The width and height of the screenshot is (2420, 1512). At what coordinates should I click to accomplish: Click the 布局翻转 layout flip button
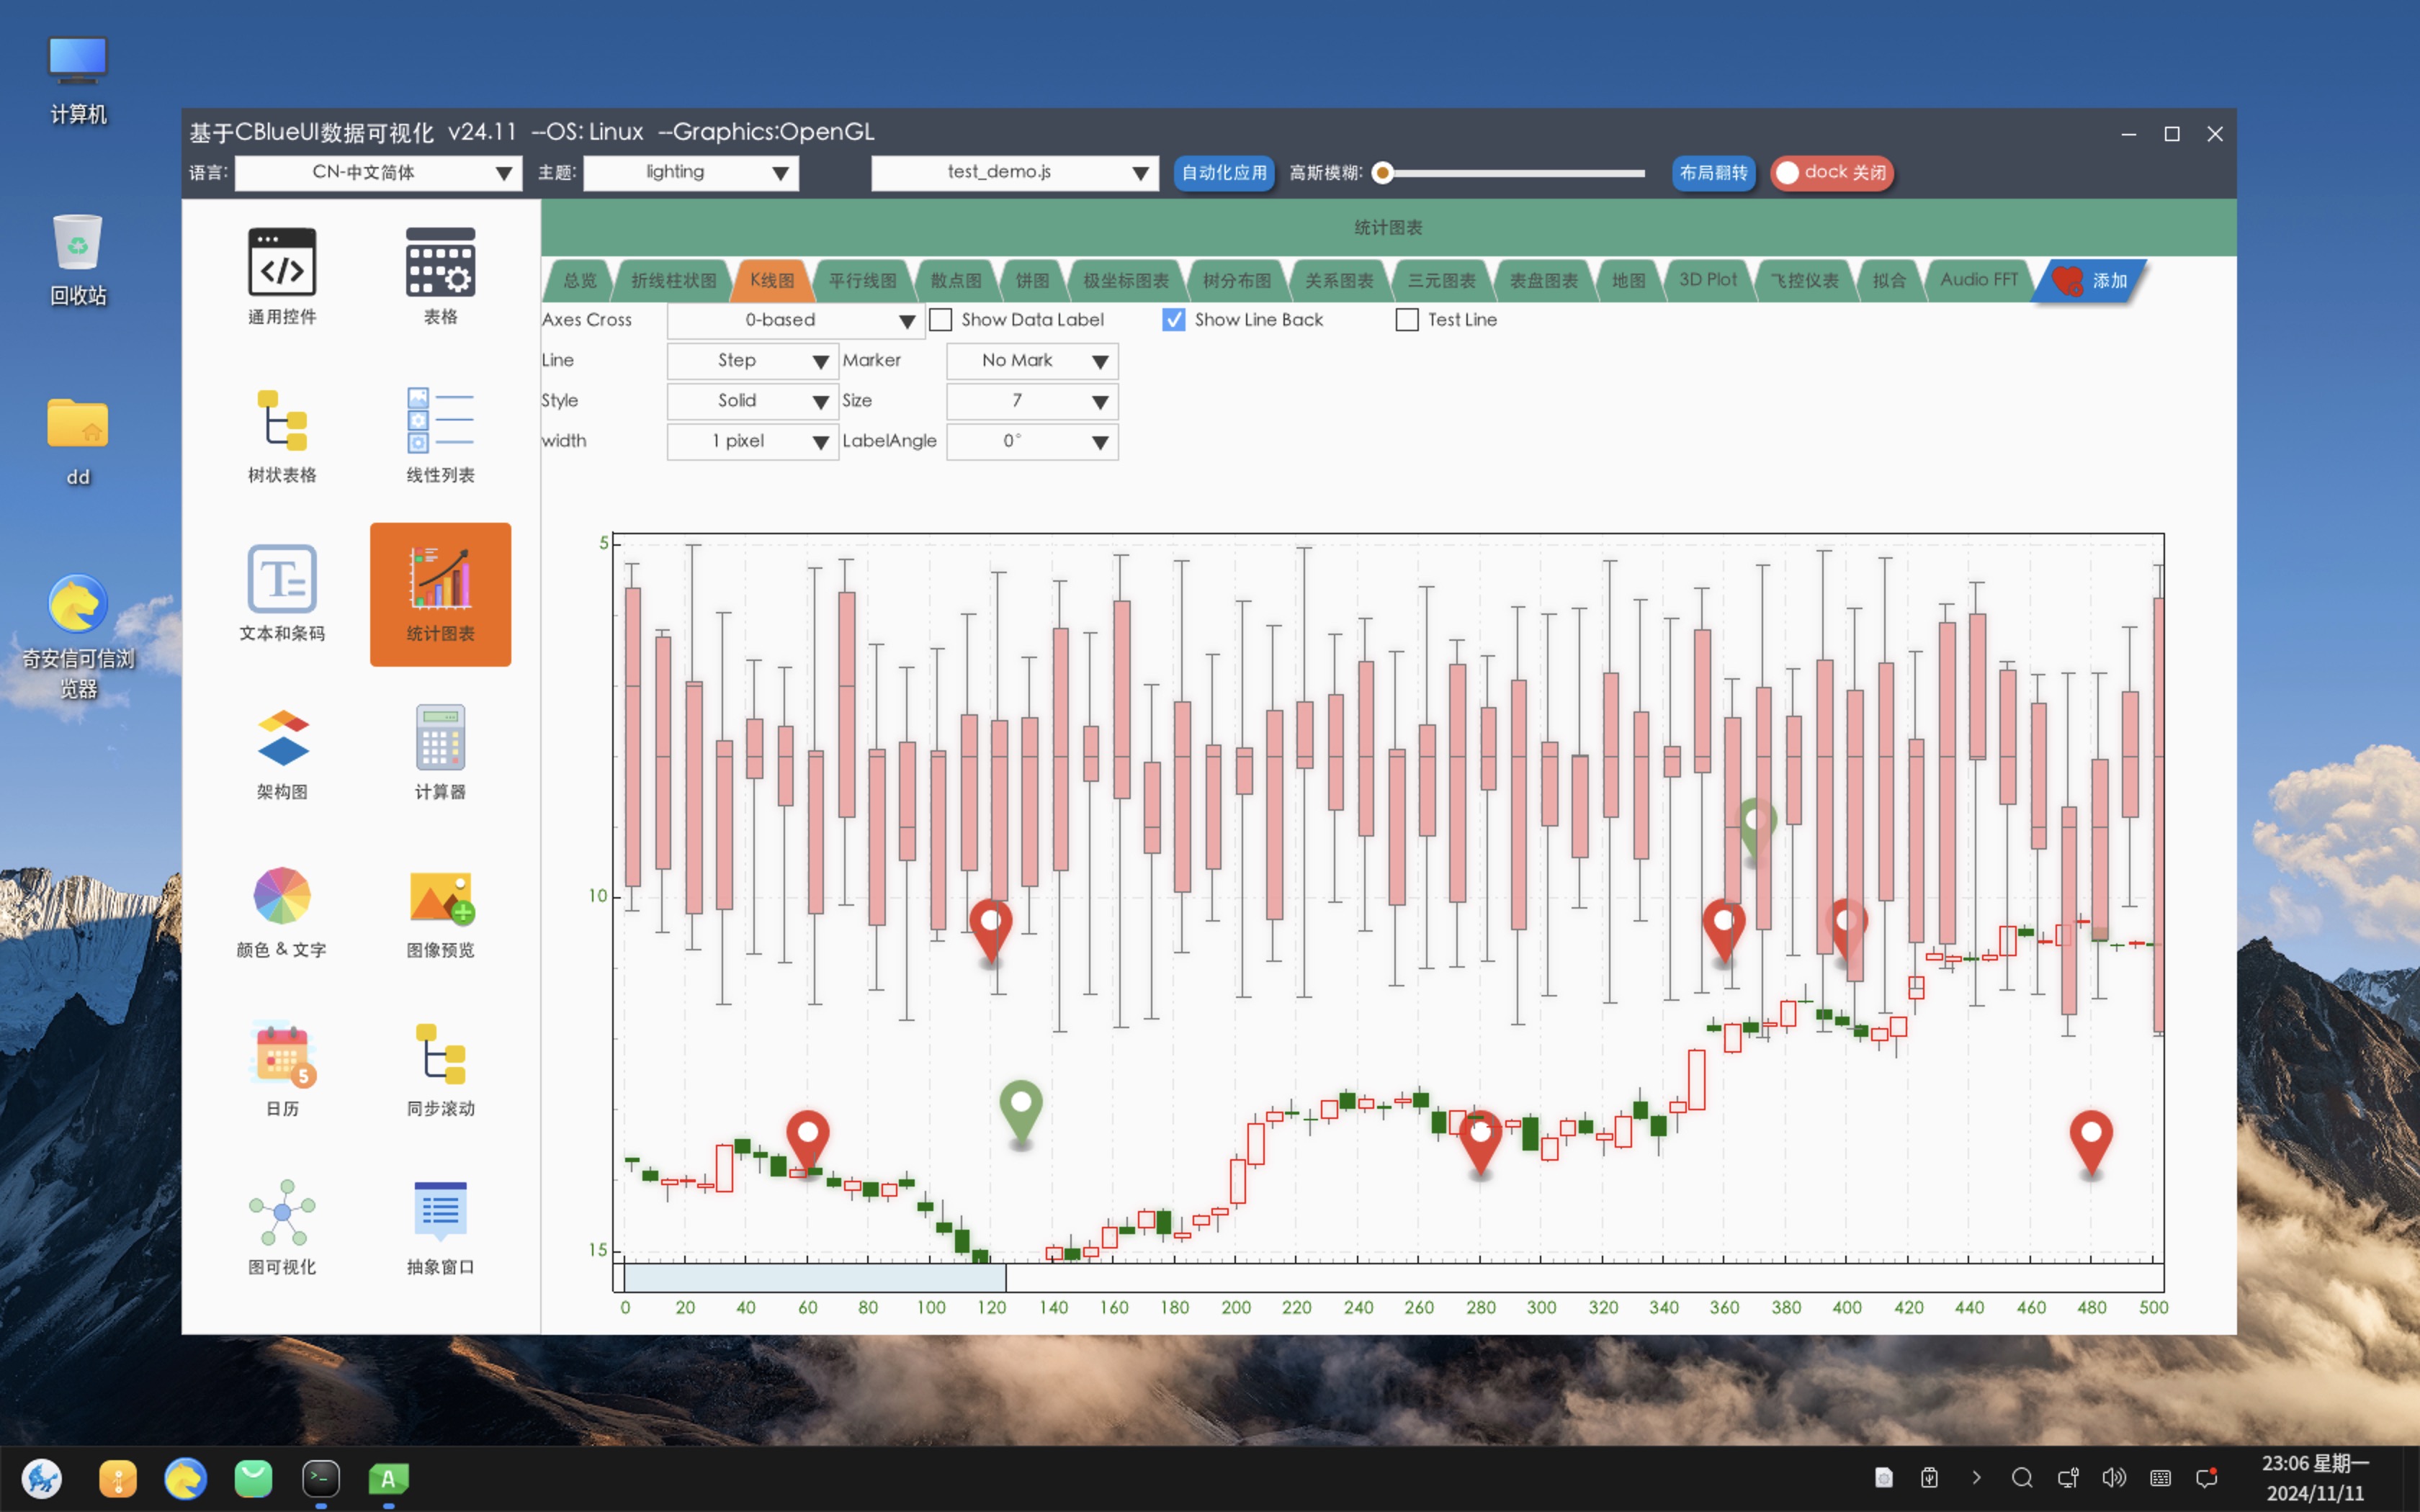click(1713, 173)
